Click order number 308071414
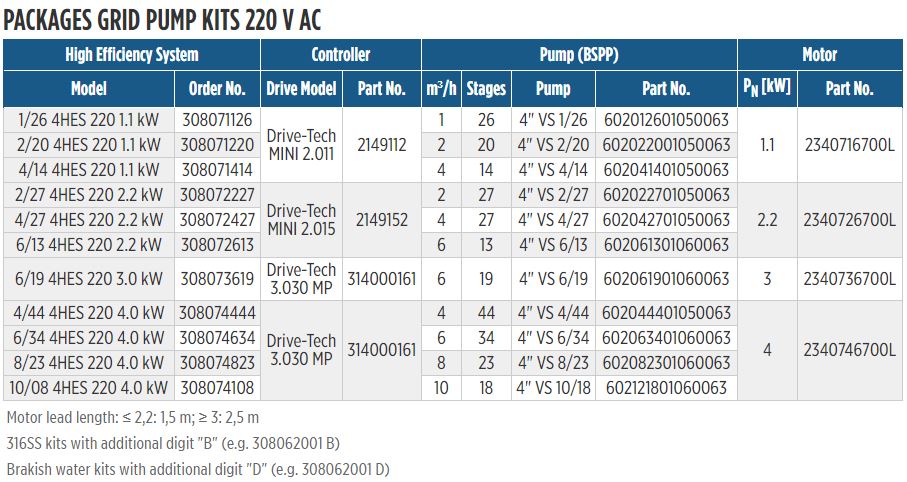Image resolution: width=907 pixels, height=482 pixels. click(x=217, y=170)
